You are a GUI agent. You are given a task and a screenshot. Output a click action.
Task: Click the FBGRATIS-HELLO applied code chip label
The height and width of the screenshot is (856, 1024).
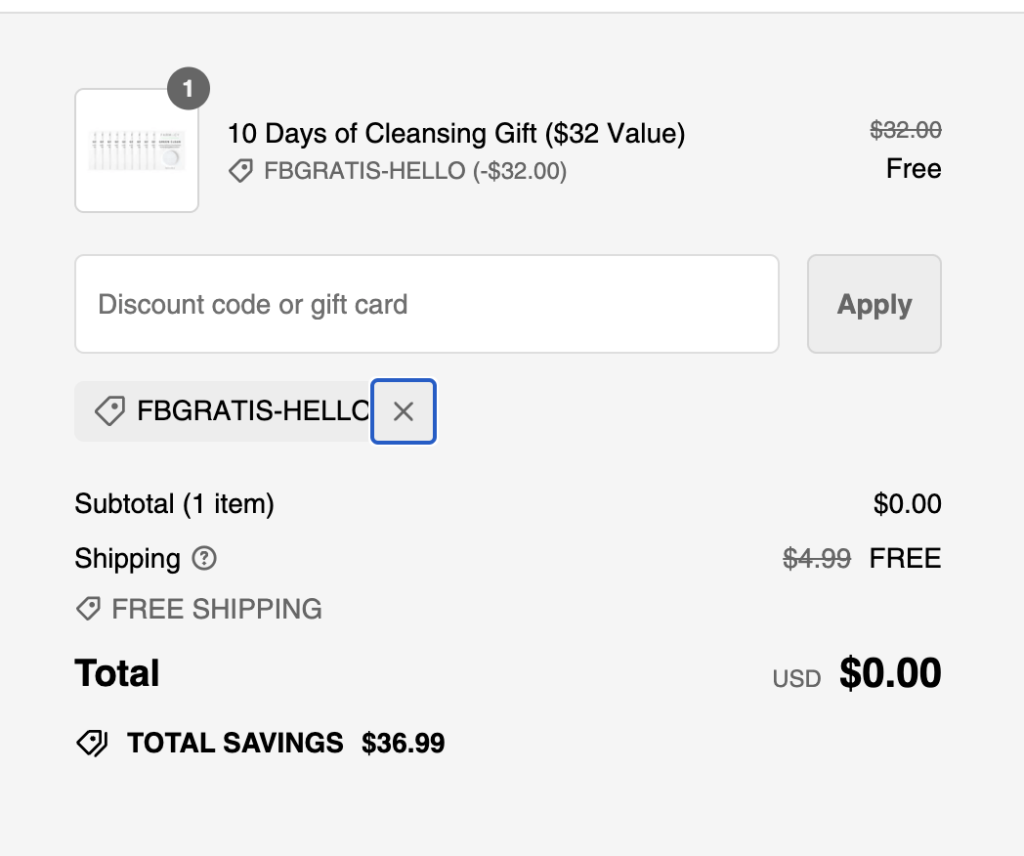[252, 411]
